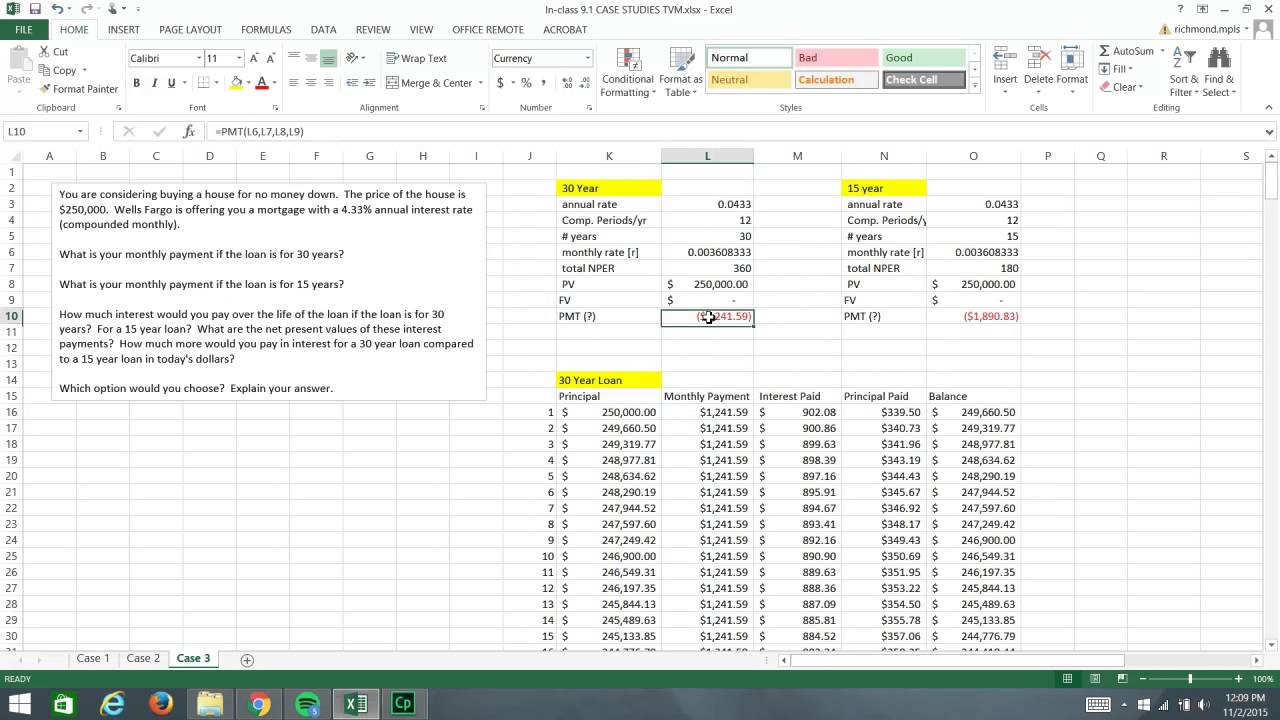The height and width of the screenshot is (720, 1280).
Task: Open the font size 11 dropdown
Action: tap(239, 58)
